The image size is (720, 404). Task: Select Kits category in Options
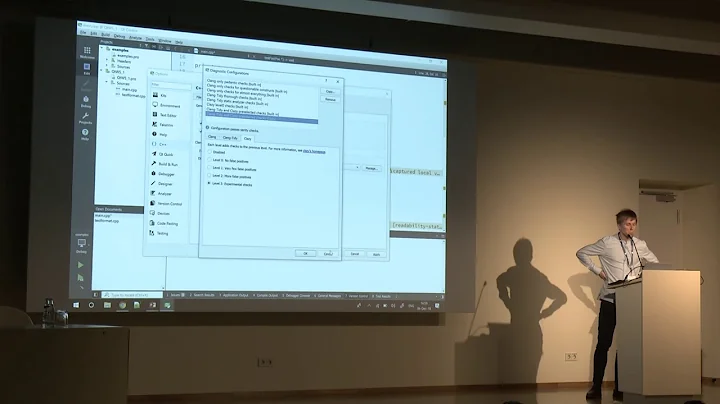(159, 95)
